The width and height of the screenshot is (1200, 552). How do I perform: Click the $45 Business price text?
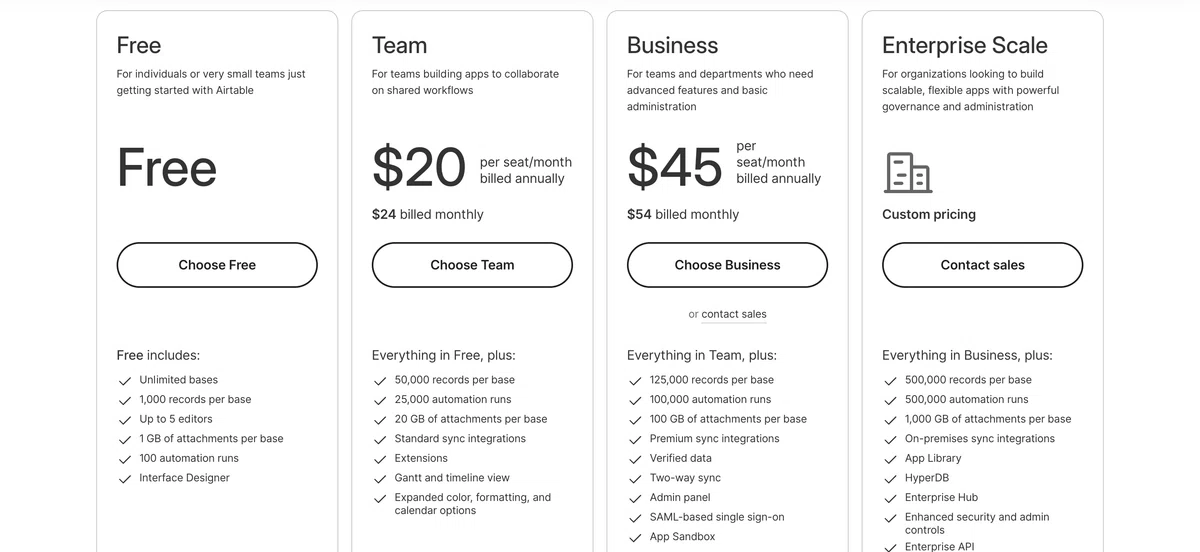(675, 167)
